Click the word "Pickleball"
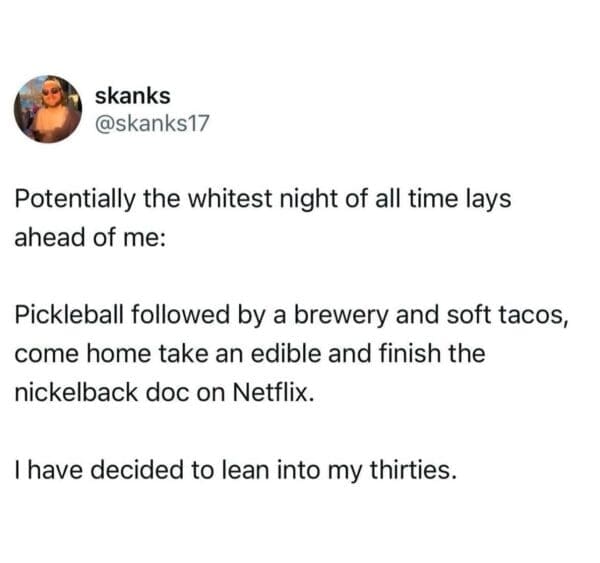This screenshot has width=600, height=563. (x=66, y=318)
